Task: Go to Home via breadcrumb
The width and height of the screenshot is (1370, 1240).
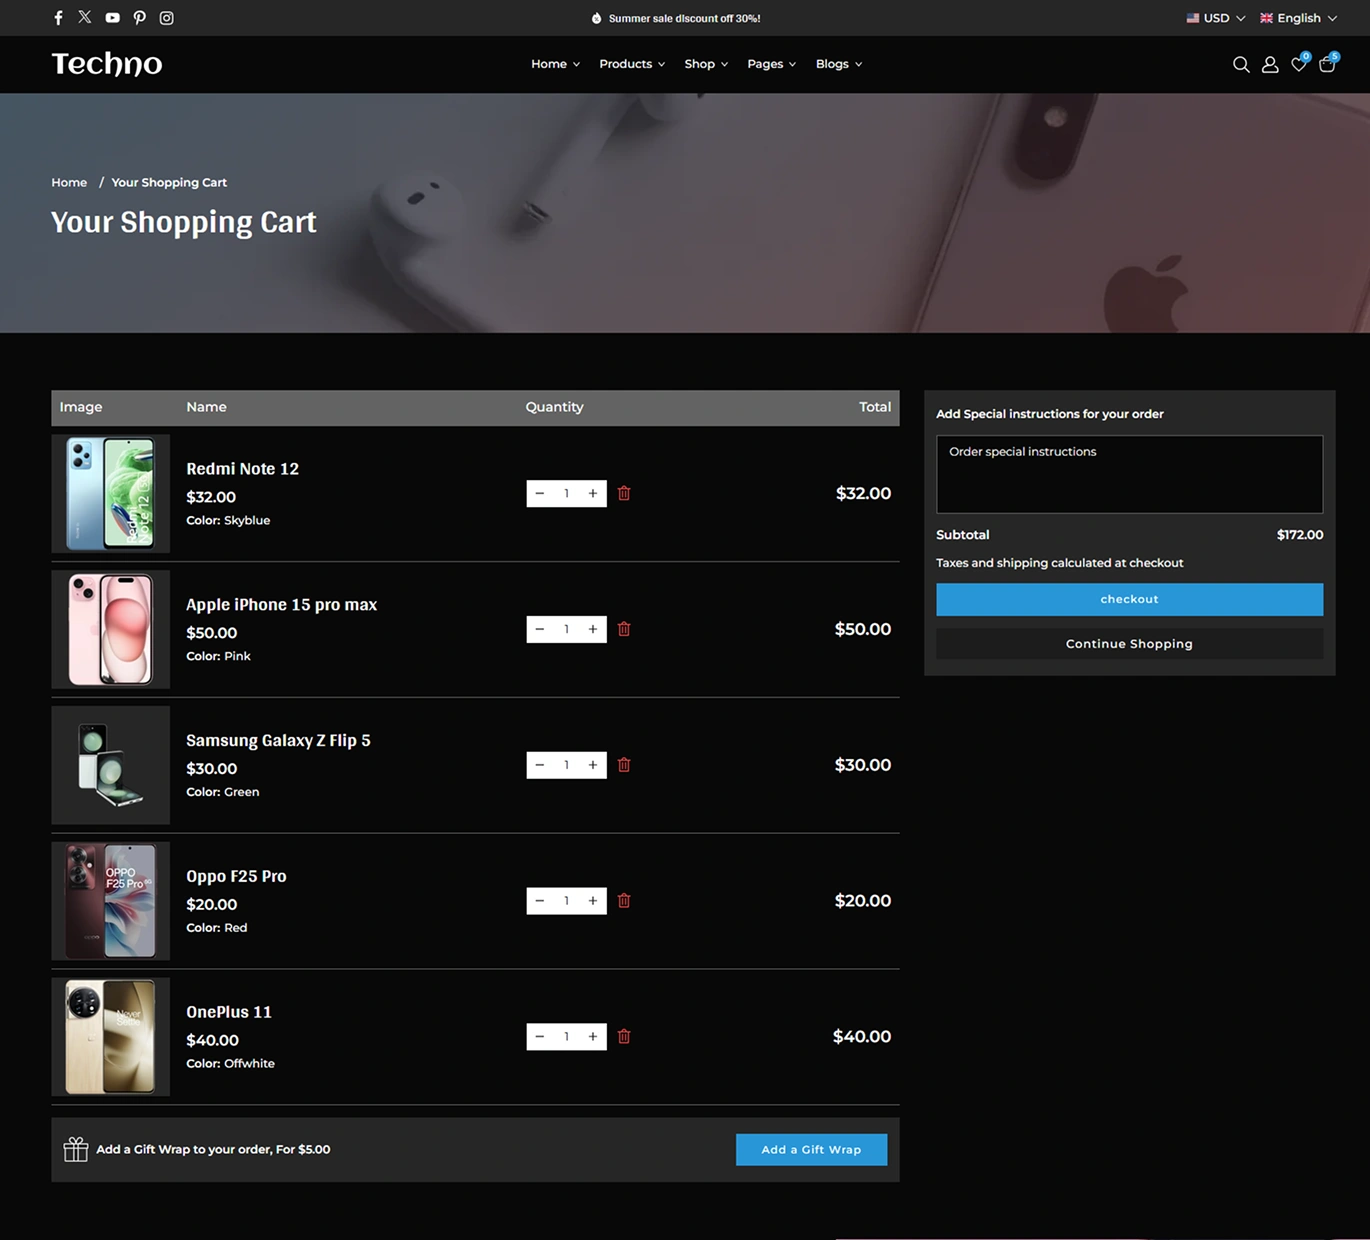Action: pos(69,182)
